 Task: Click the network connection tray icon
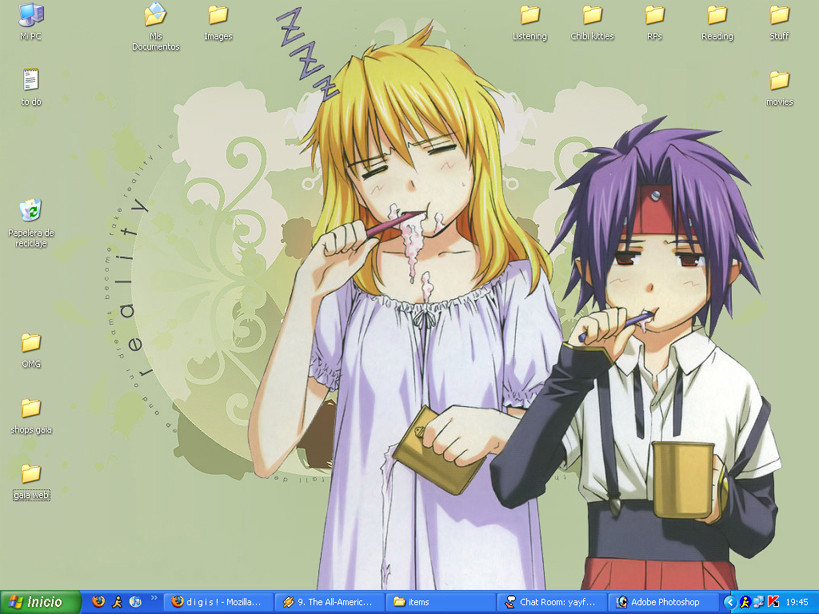(x=759, y=603)
